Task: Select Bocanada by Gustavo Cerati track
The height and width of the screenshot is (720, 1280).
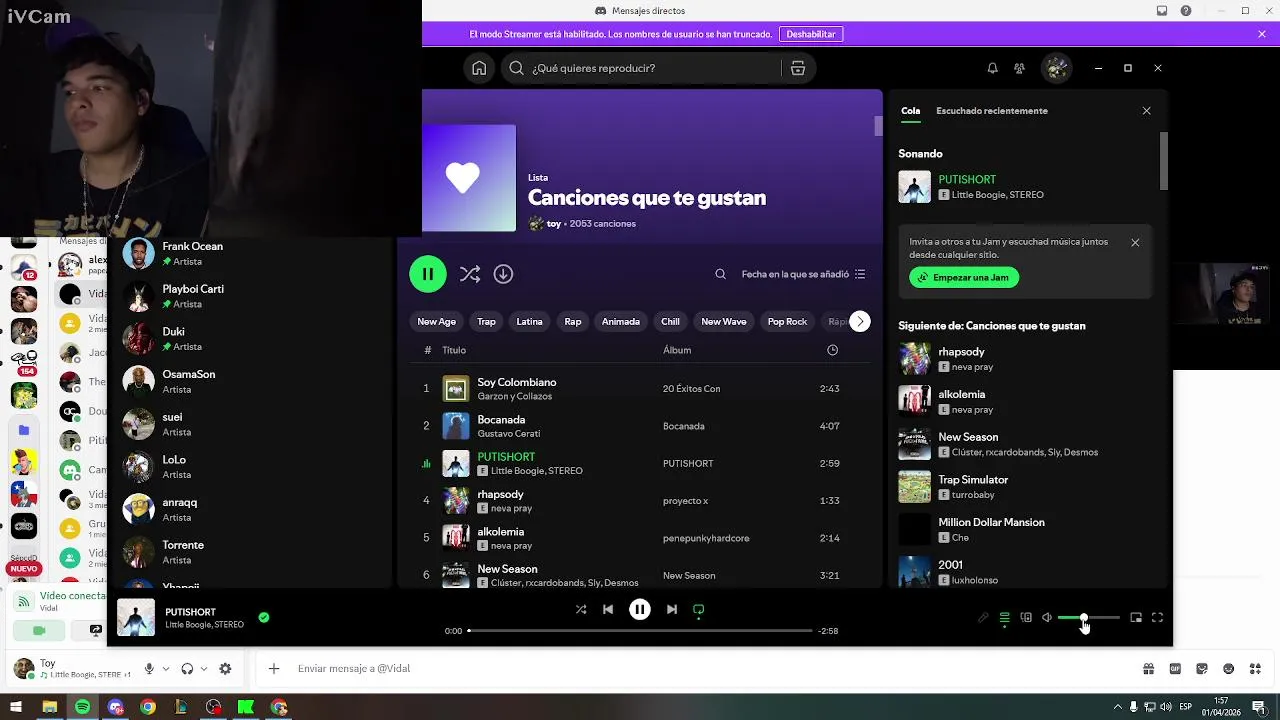Action: click(x=640, y=426)
